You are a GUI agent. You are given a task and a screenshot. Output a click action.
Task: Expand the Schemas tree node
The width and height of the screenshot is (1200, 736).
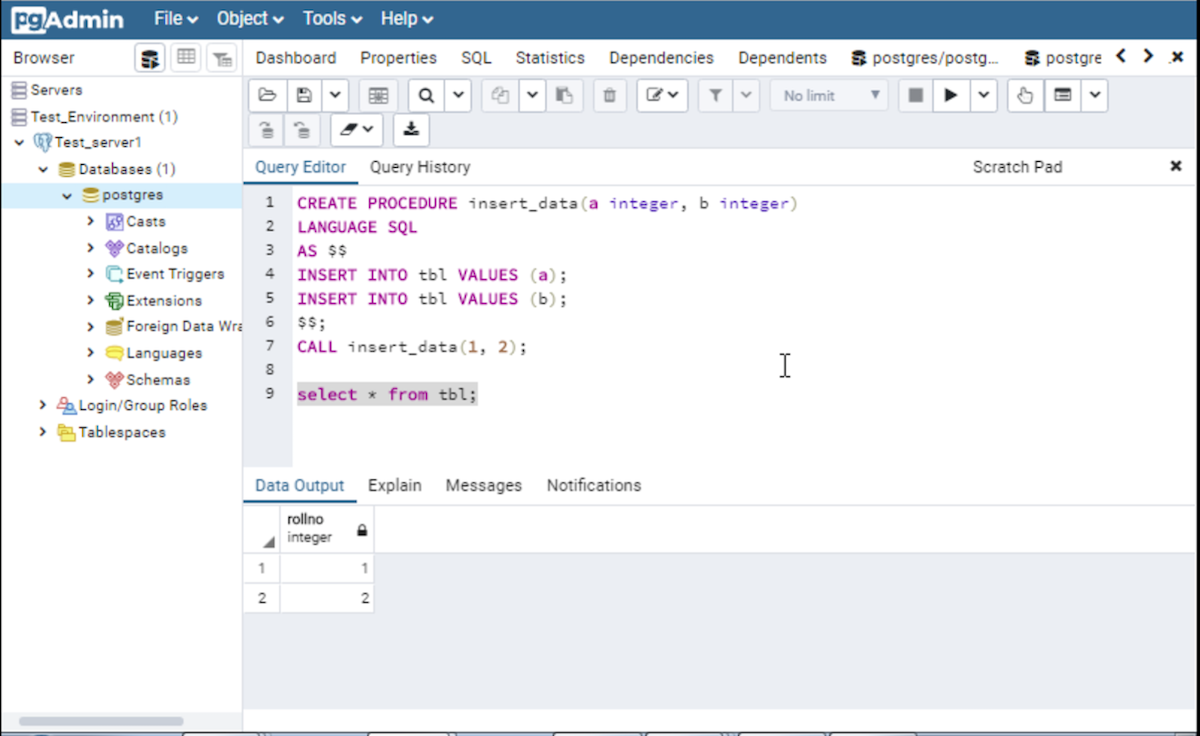91,380
